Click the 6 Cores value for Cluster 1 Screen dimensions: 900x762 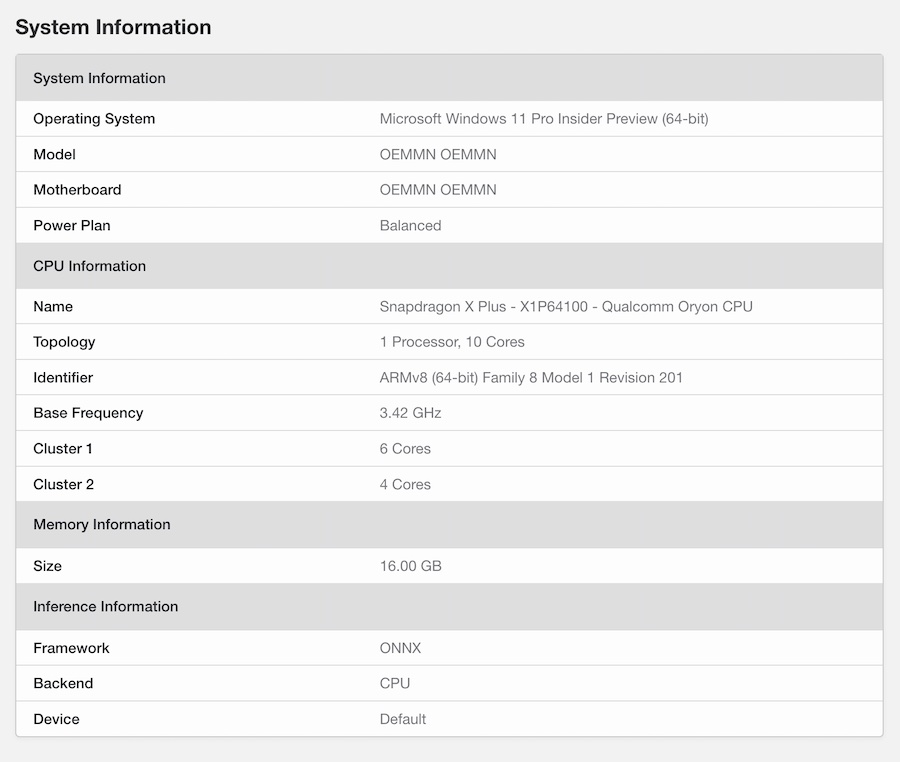click(x=405, y=449)
